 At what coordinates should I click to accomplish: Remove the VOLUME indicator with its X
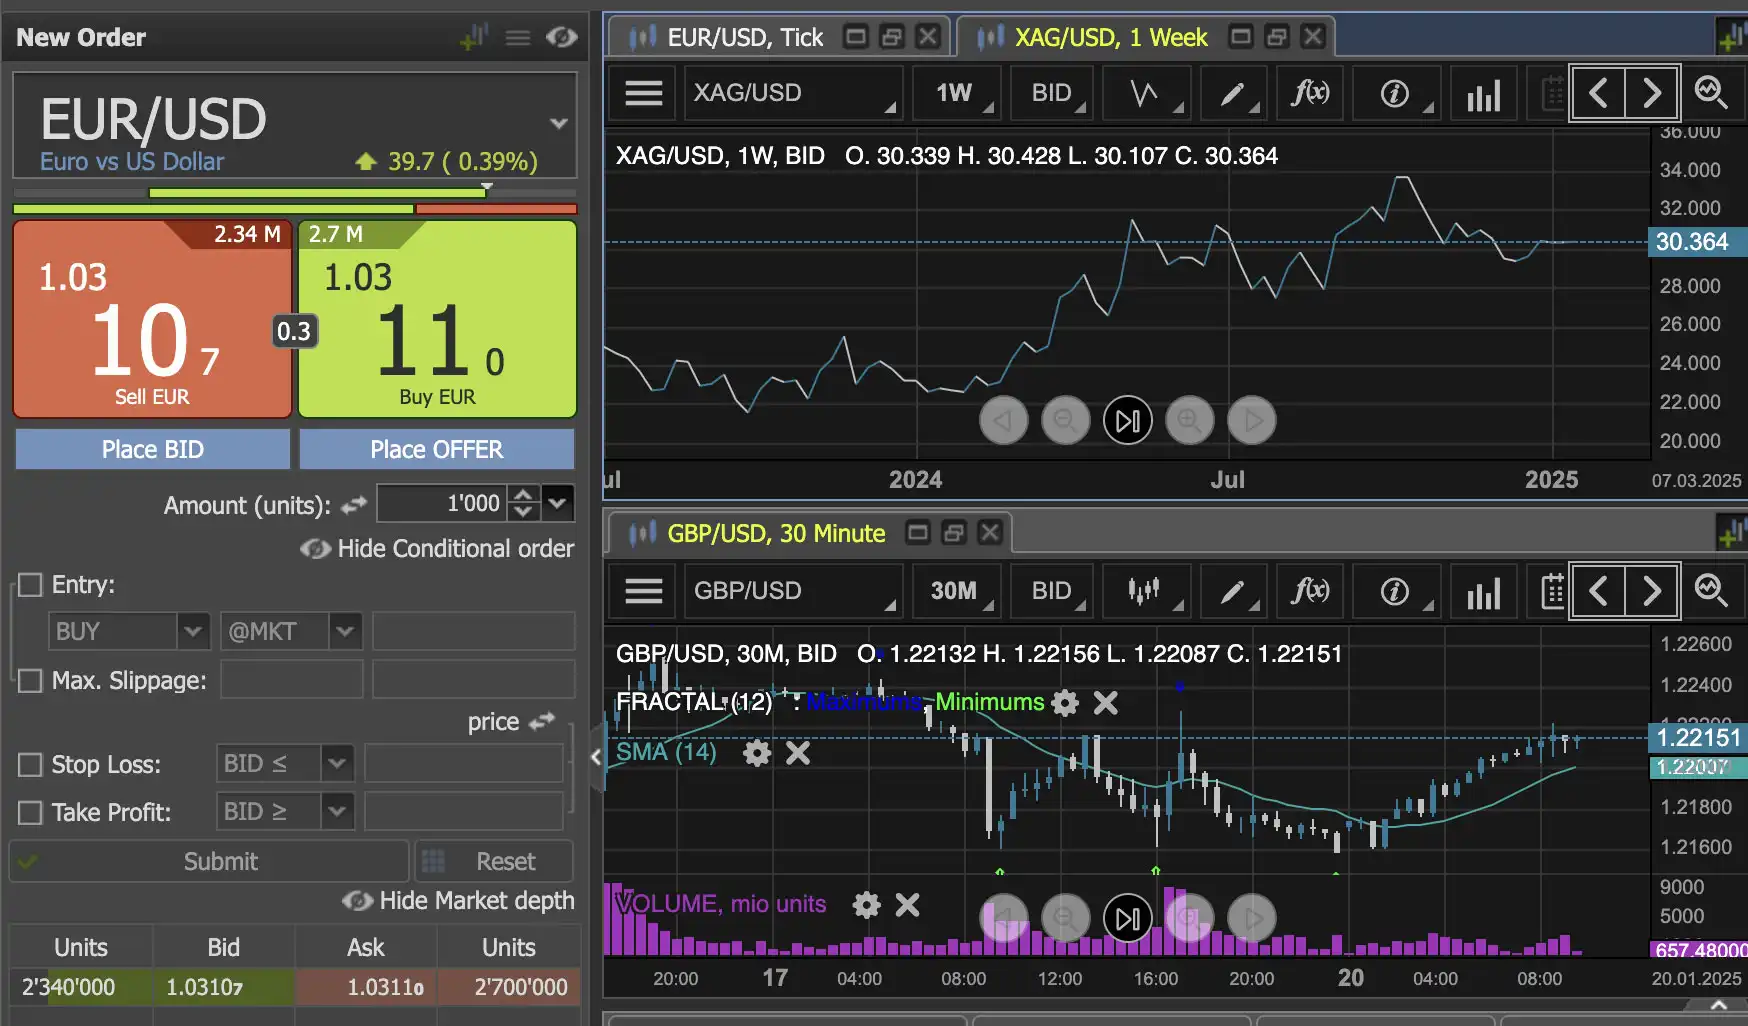pyautogui.click(x=907, y=905)
